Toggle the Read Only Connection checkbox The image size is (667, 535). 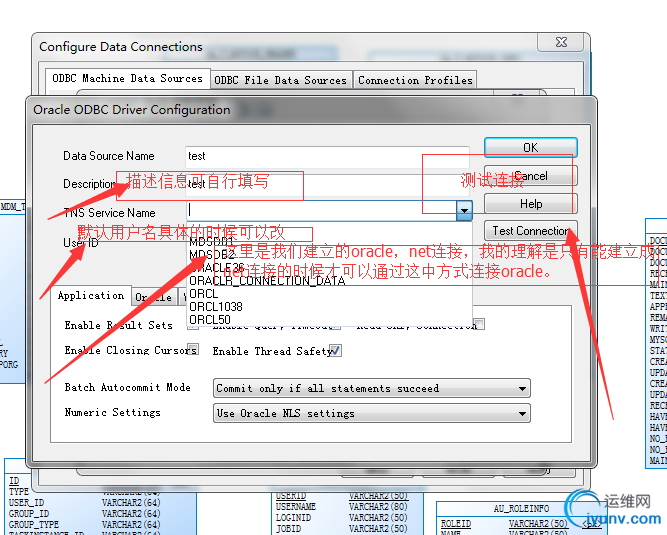click(x=479, y=324)
